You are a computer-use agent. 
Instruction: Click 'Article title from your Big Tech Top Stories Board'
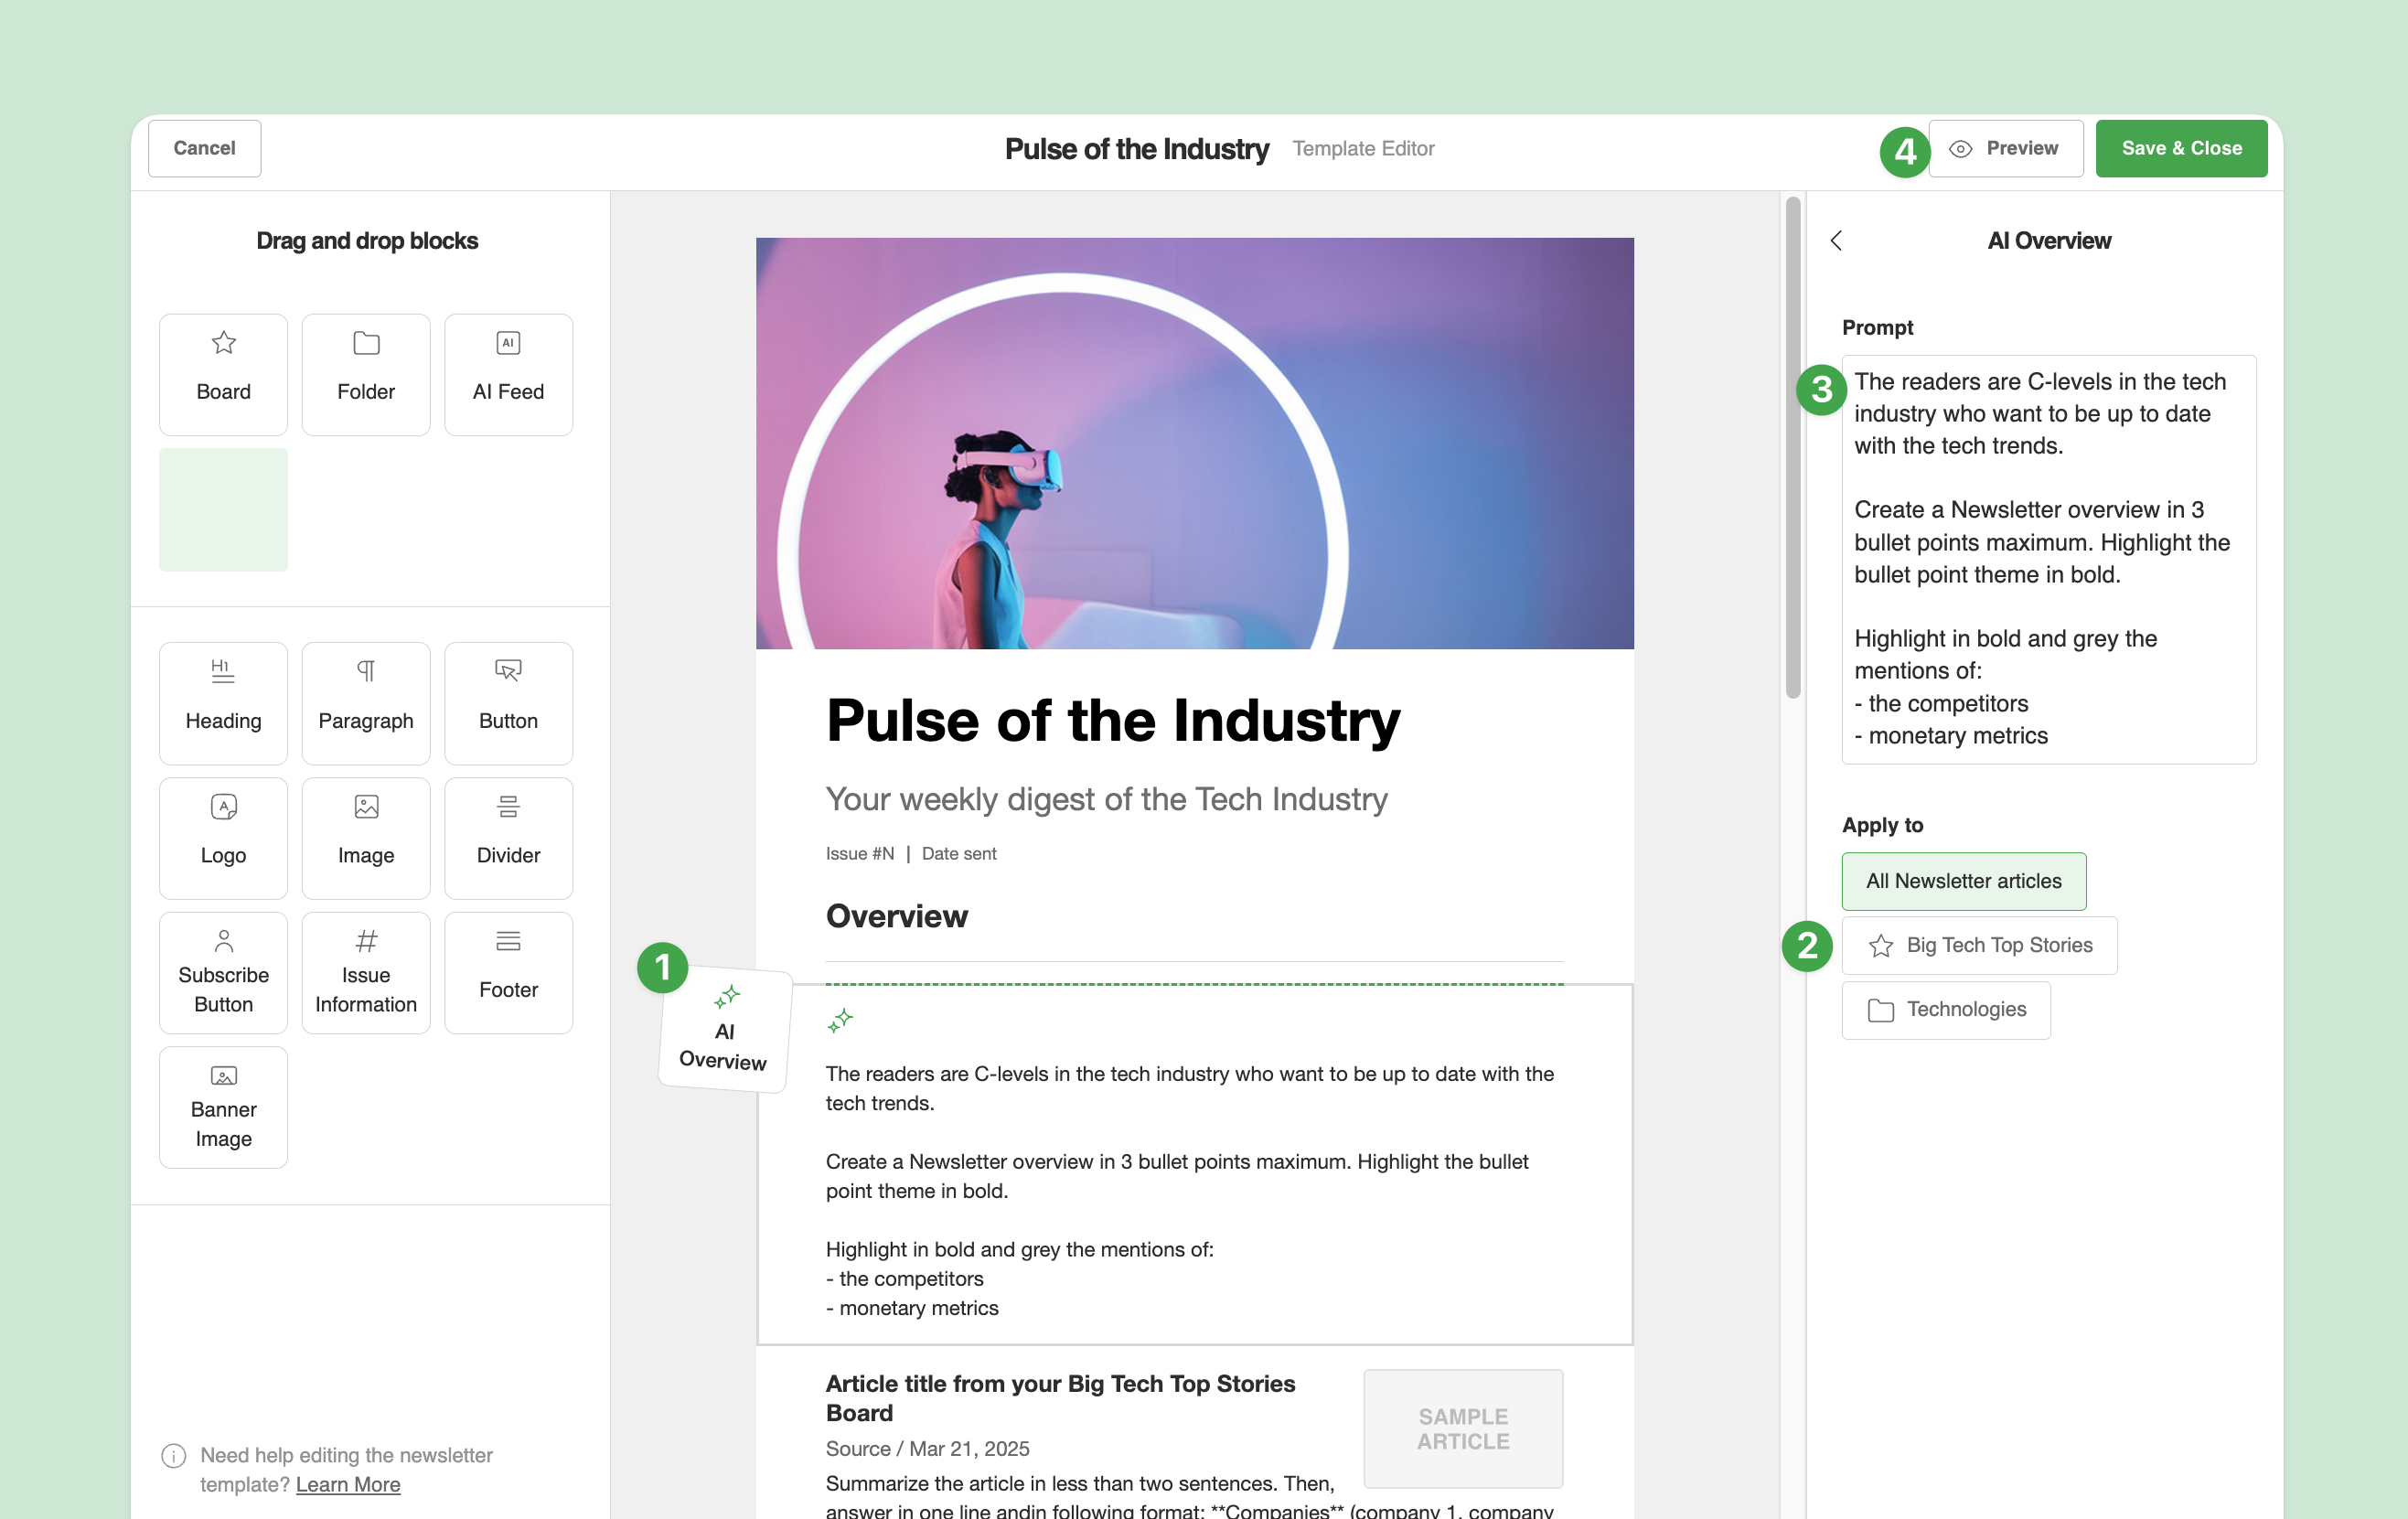[1060, 1398]
